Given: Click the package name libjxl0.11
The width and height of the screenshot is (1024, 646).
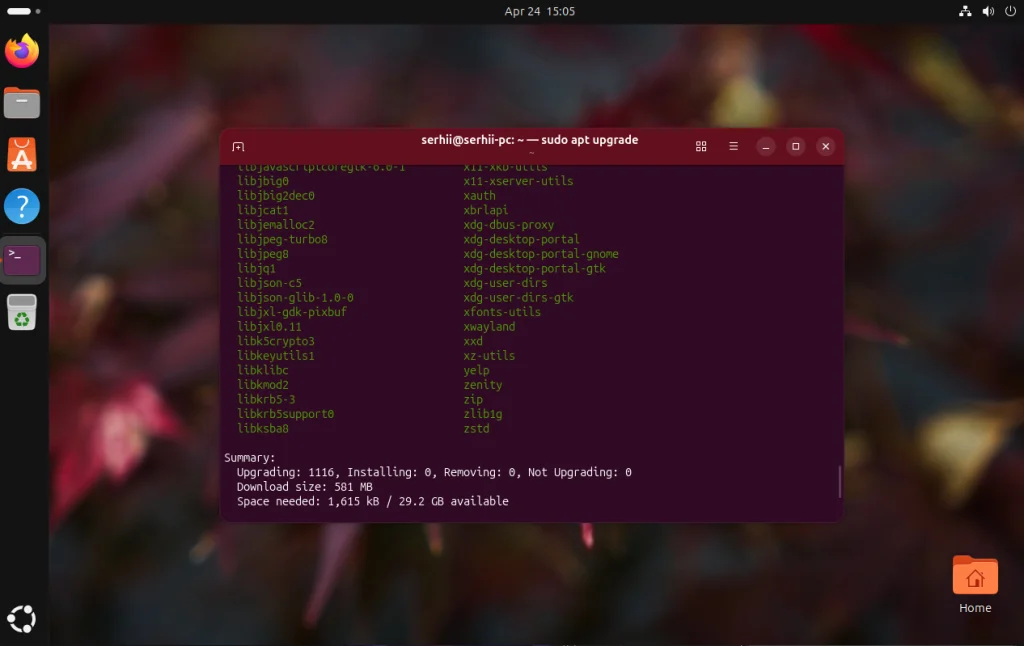Looking at the screenshot, I should (x=269, y=327).
